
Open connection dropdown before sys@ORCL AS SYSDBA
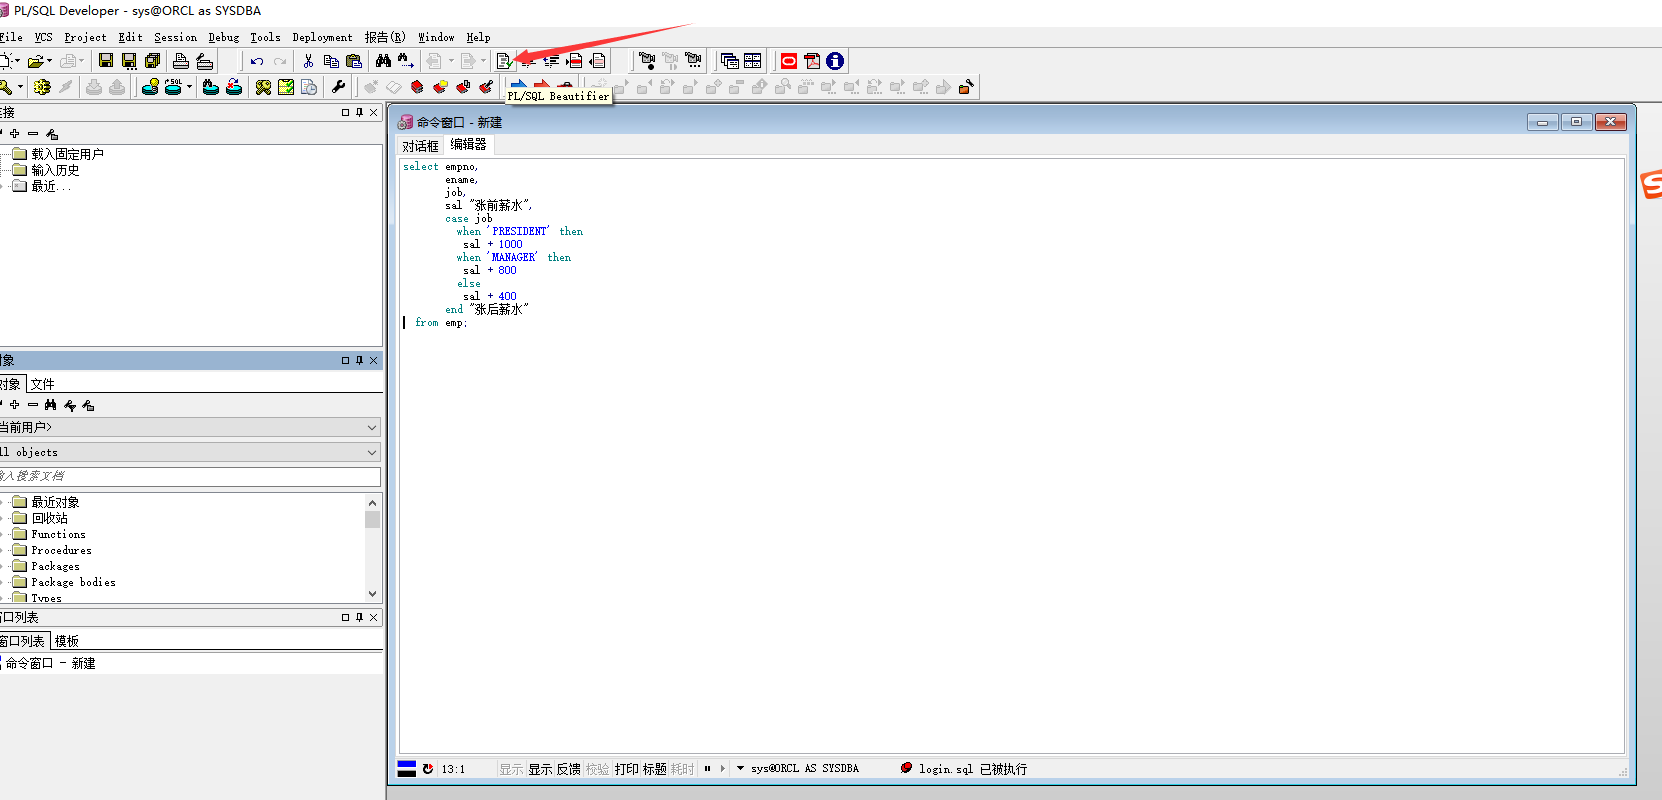tap(740, 768)
